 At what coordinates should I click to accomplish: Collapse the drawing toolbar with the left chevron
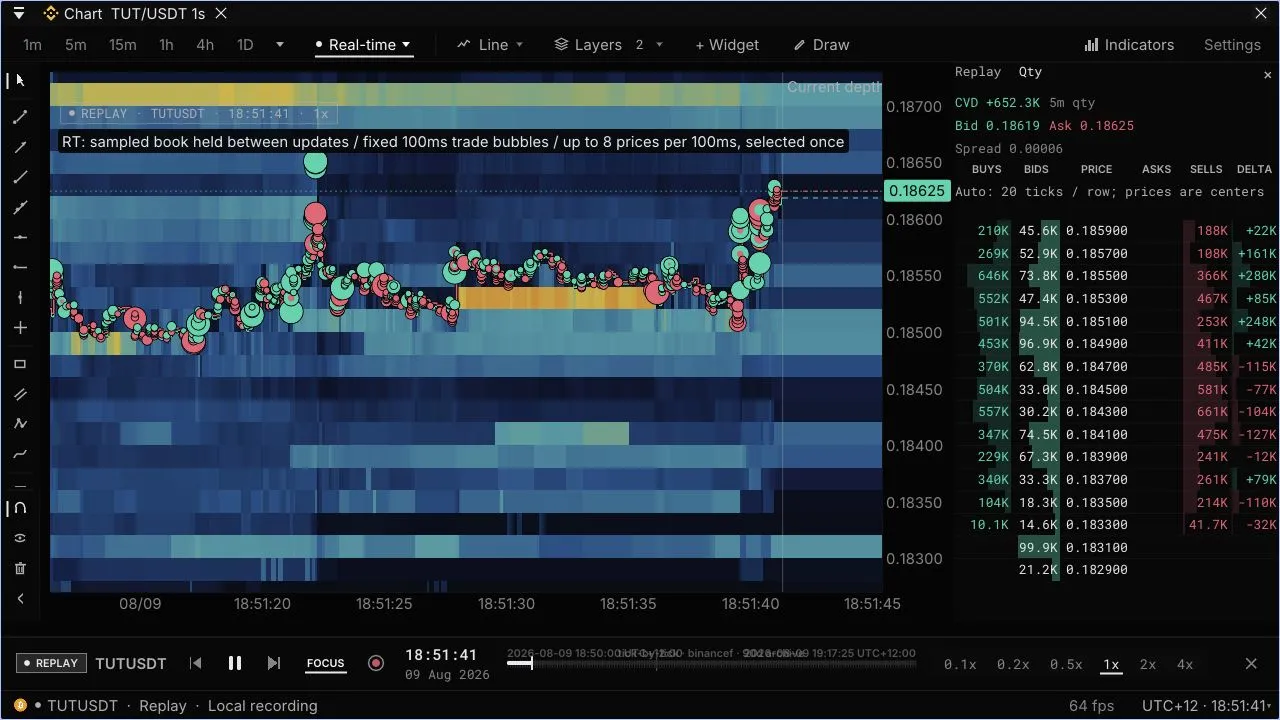(x=20, y=598)
